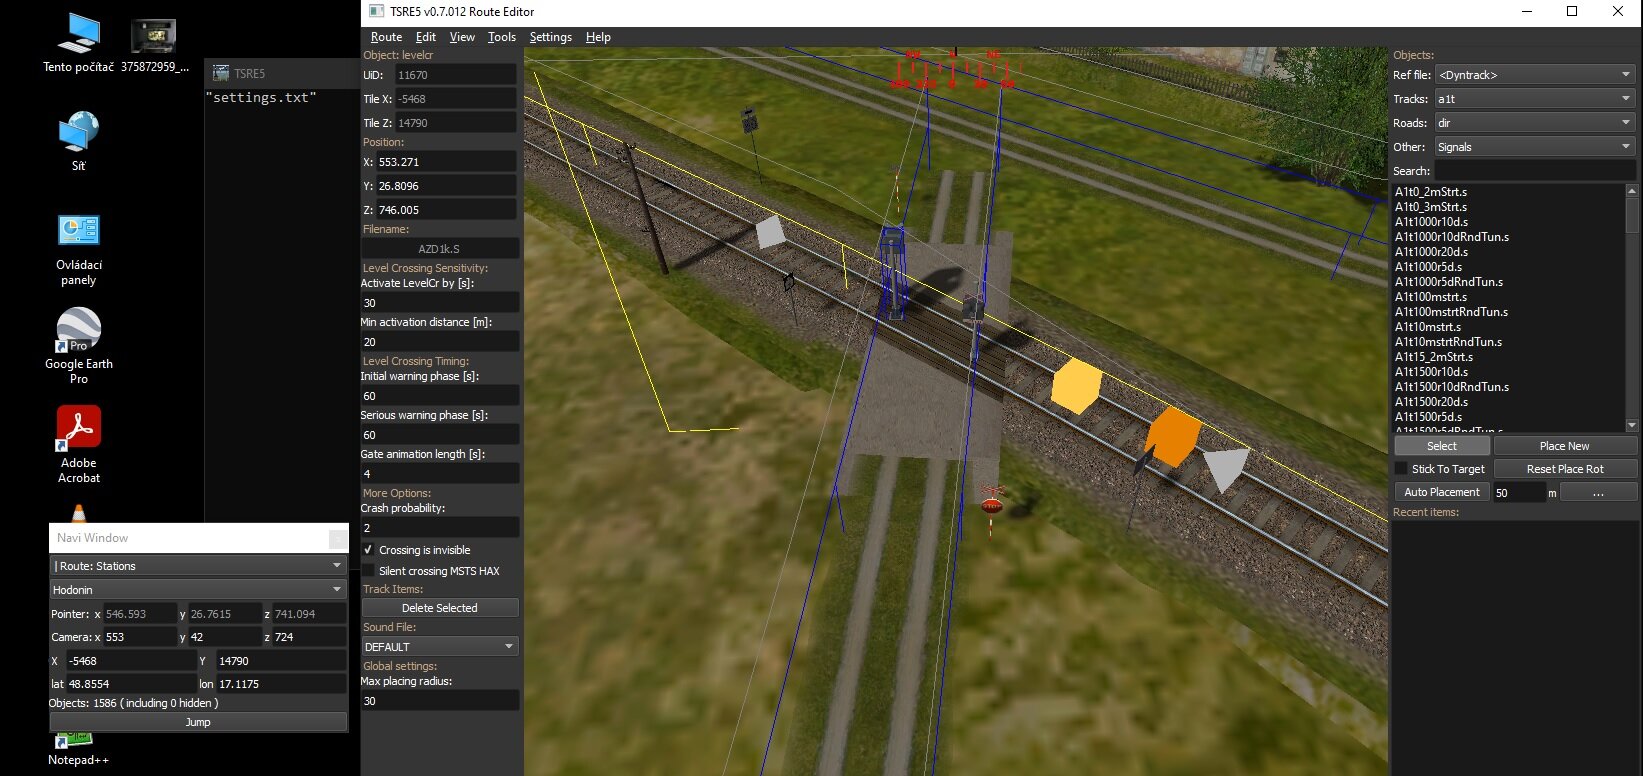Click the Activate LevelCr by [s] field
The height and width of the screenshot is (776, 1643).
coord(440,303)
